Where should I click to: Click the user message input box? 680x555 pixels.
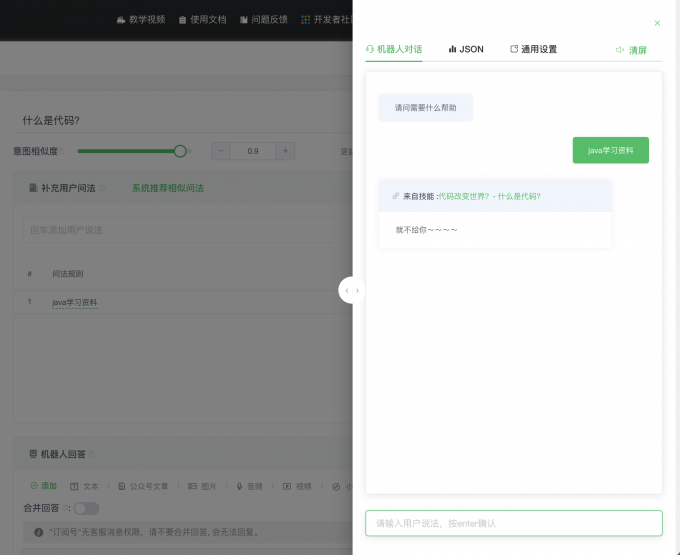[x=513, y=523]
